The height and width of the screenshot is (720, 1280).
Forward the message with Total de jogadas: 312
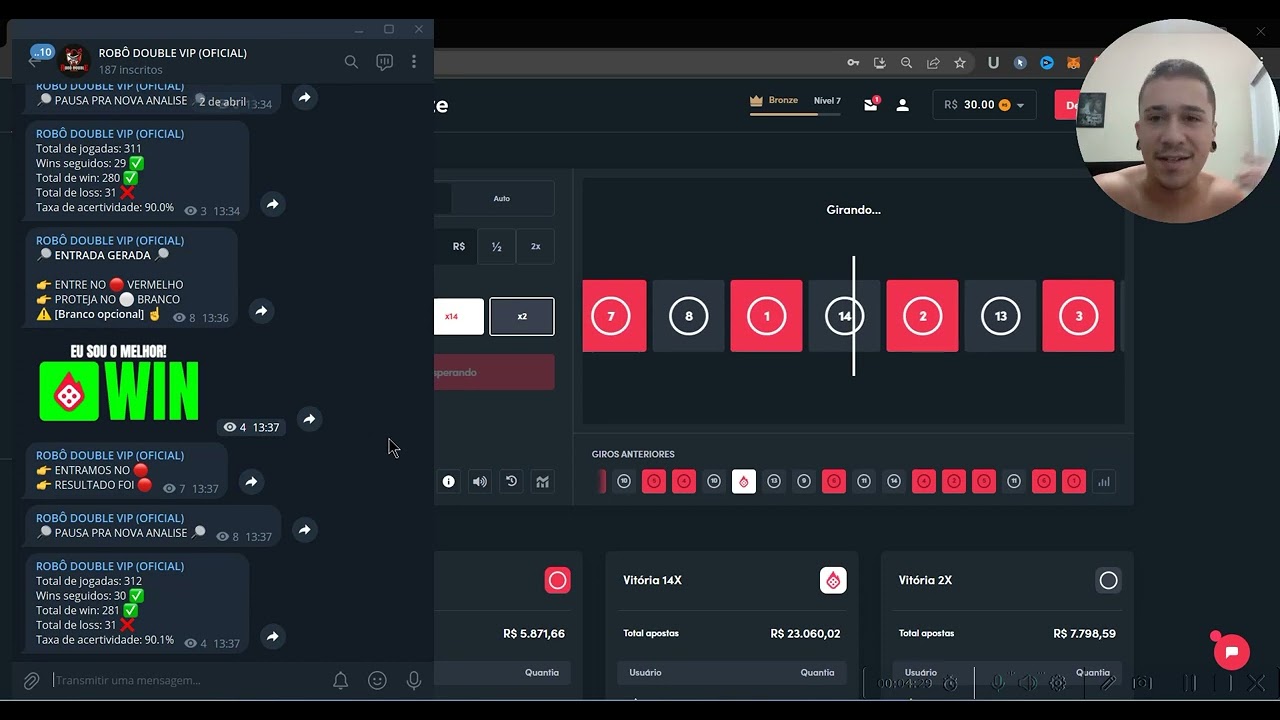272,636
